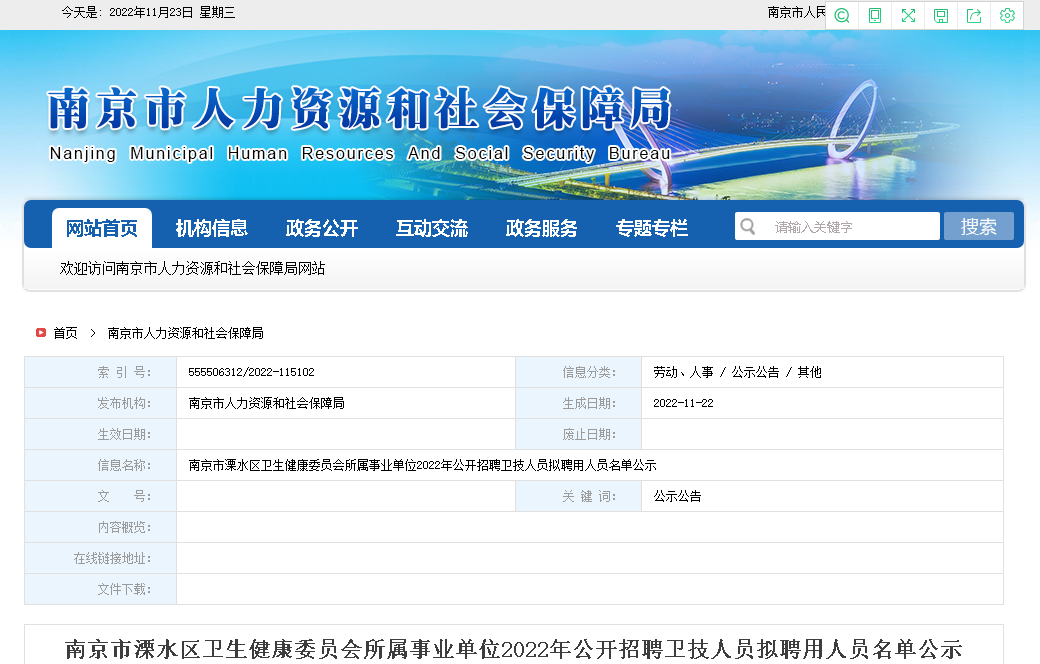Image resolution: width=1040 pixels, height=664 pixels.
Task: Click the 索引号 label
Action: pos(124,372)
